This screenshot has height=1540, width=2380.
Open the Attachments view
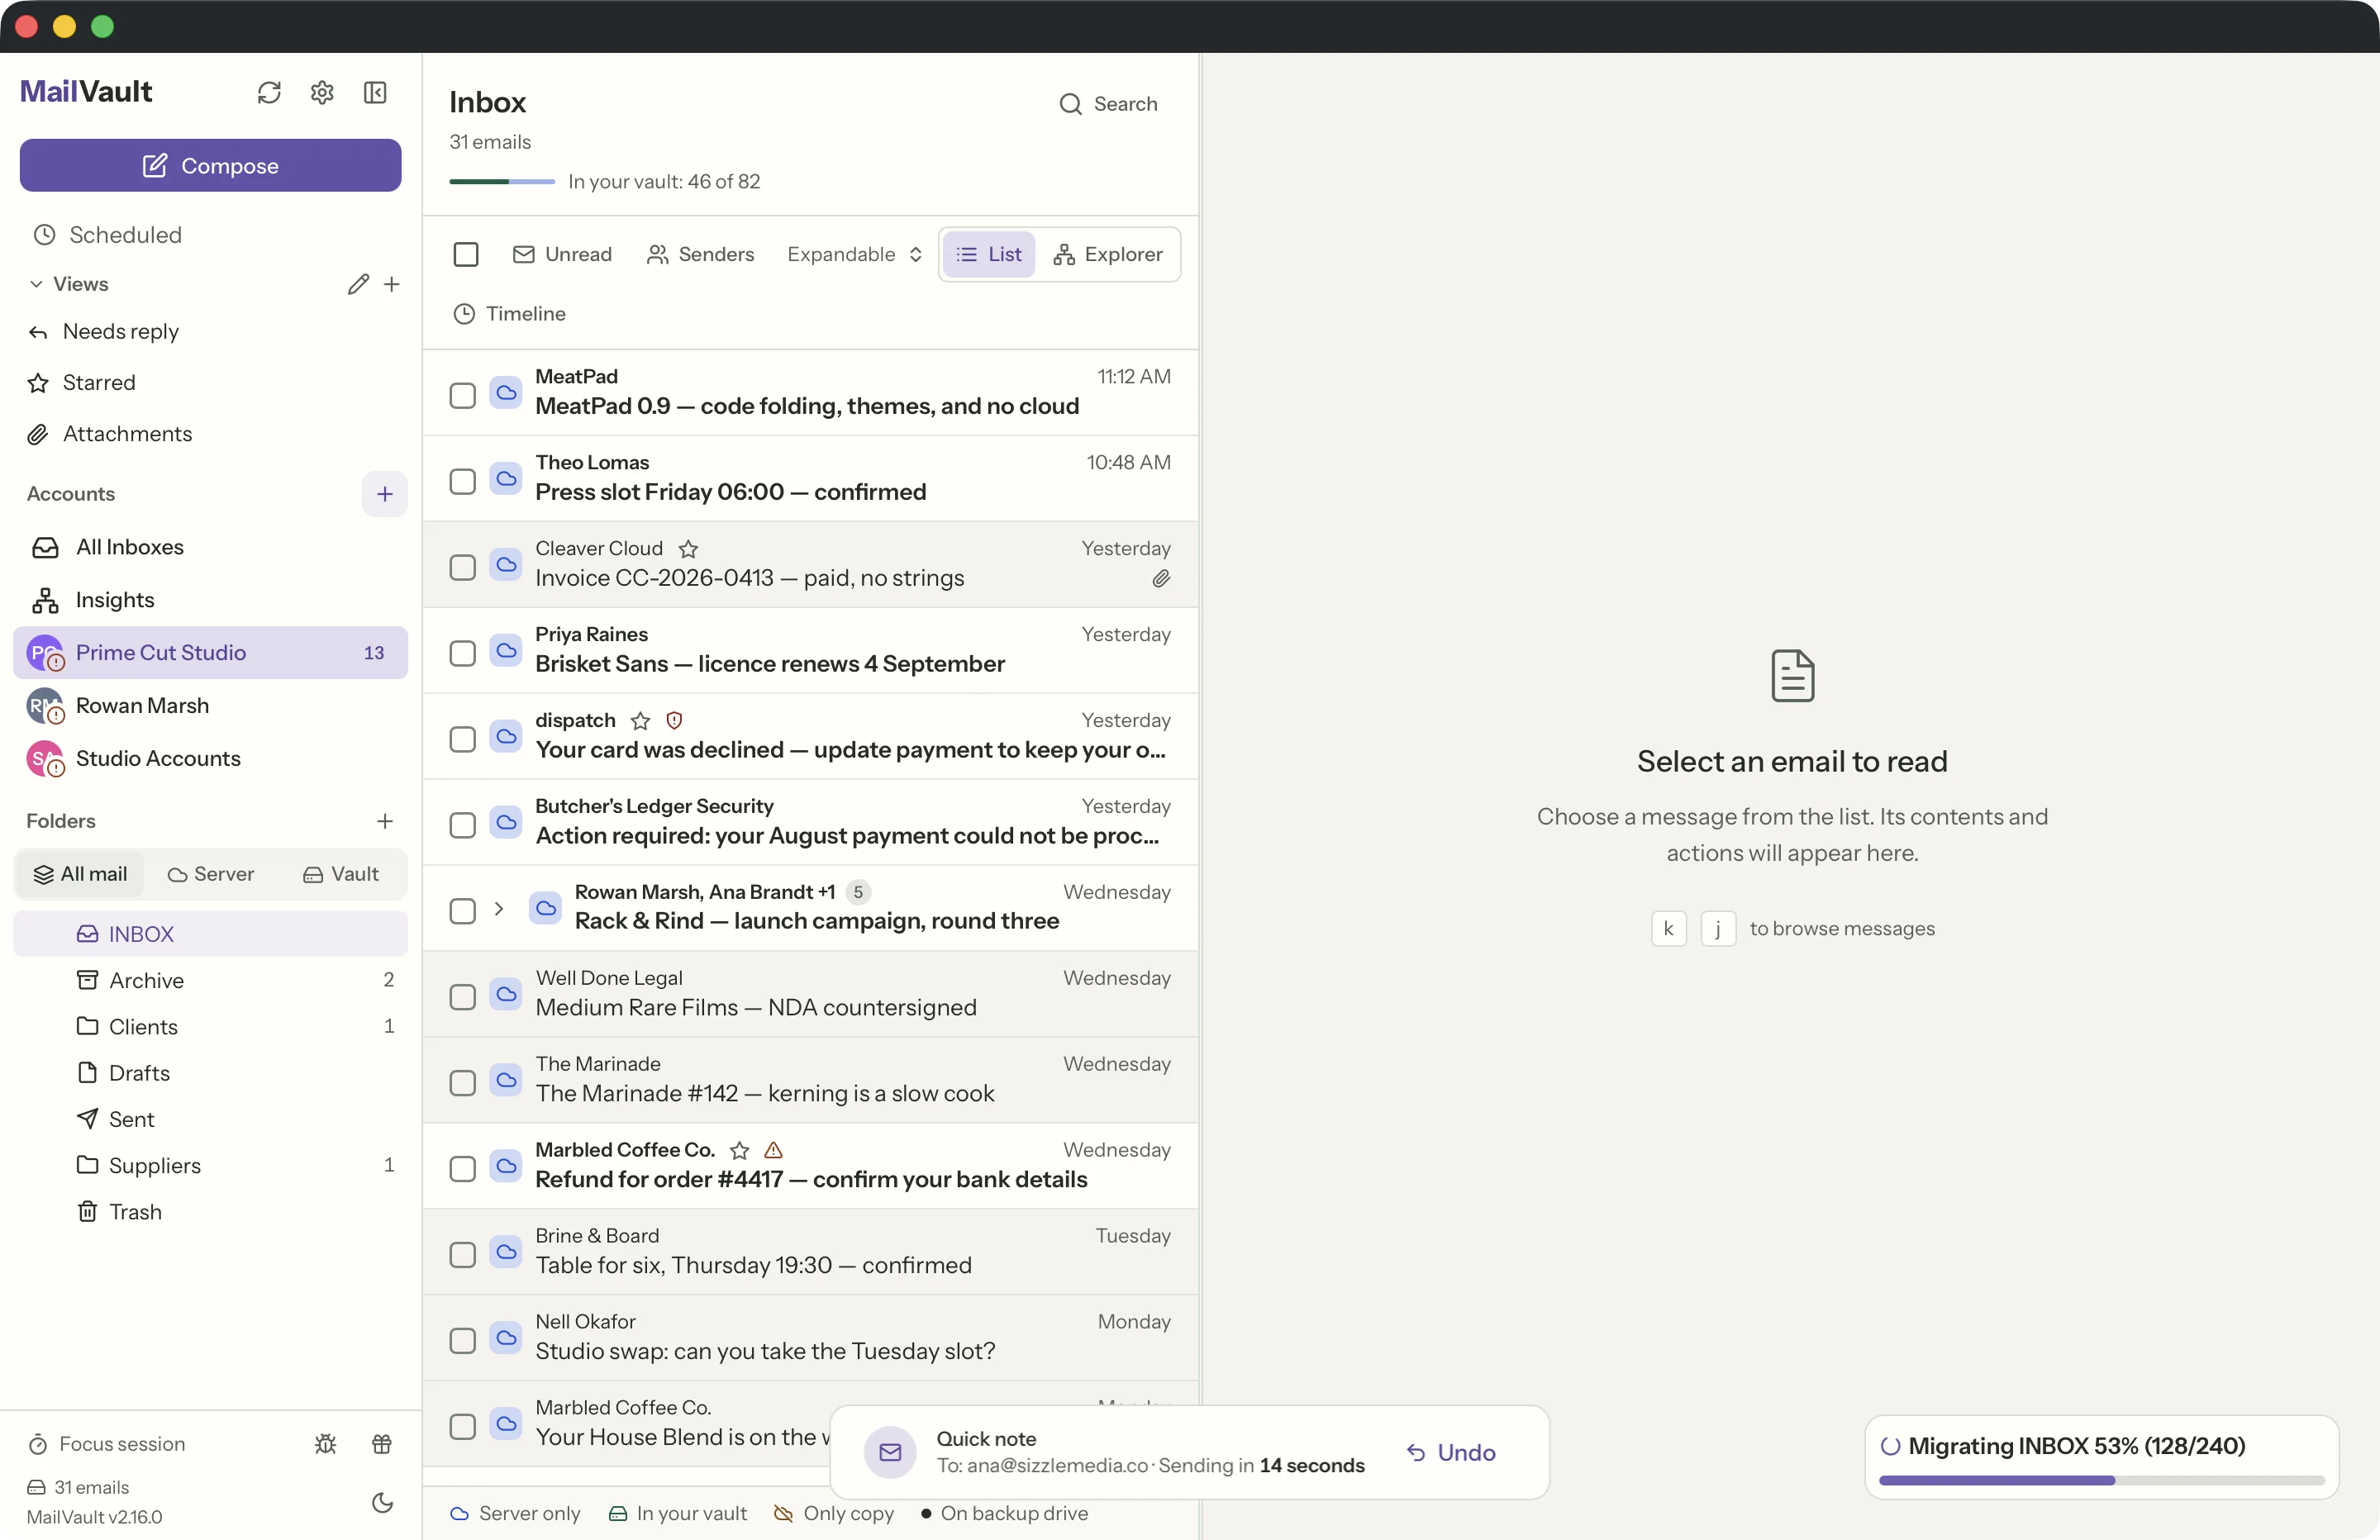pyautogui.click(x=210, y=434)
